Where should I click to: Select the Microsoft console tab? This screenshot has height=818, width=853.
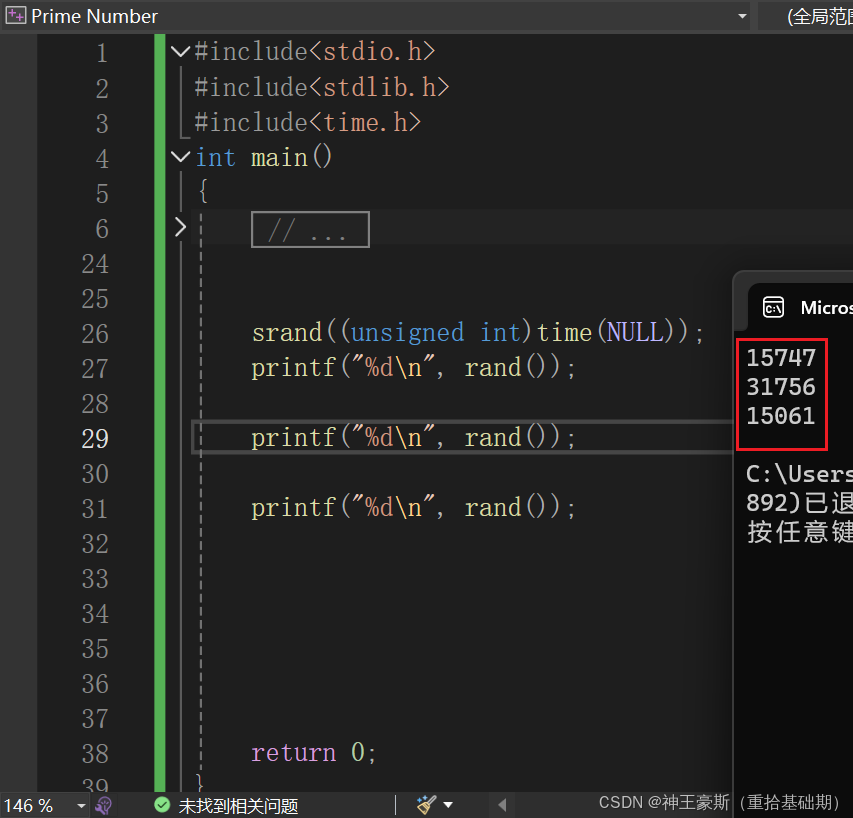point(800,307)
